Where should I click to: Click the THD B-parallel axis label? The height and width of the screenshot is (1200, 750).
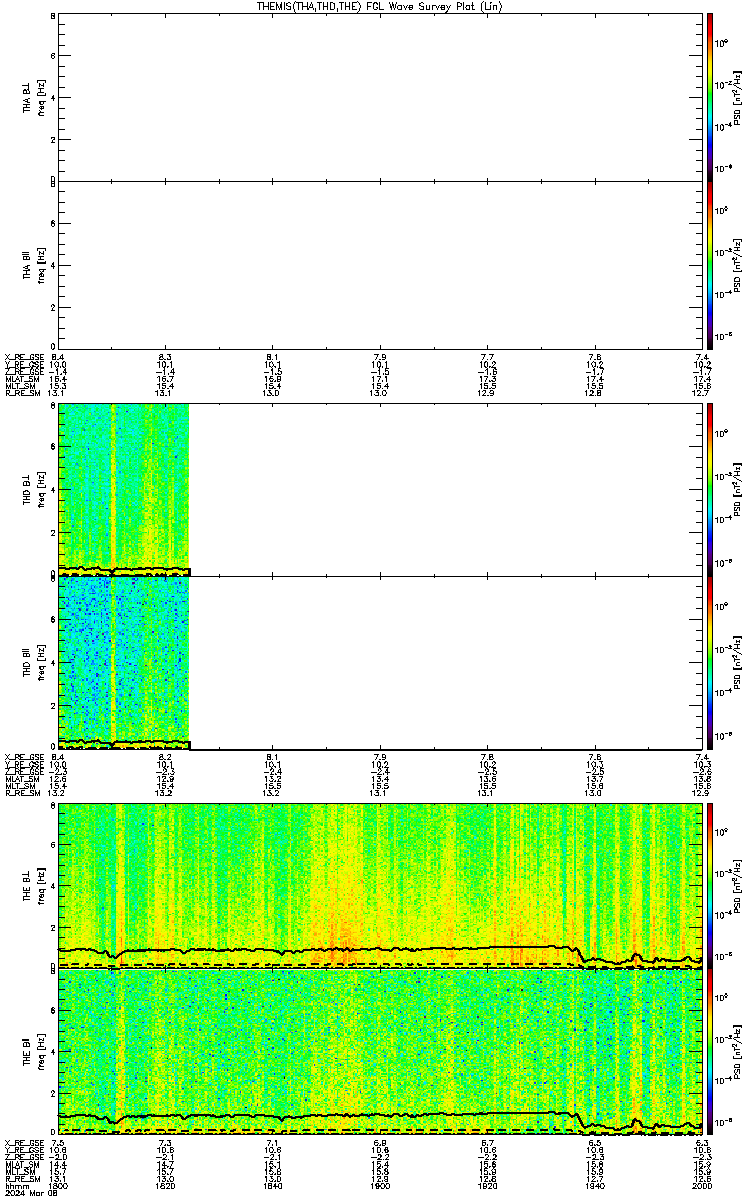[29, 662]
